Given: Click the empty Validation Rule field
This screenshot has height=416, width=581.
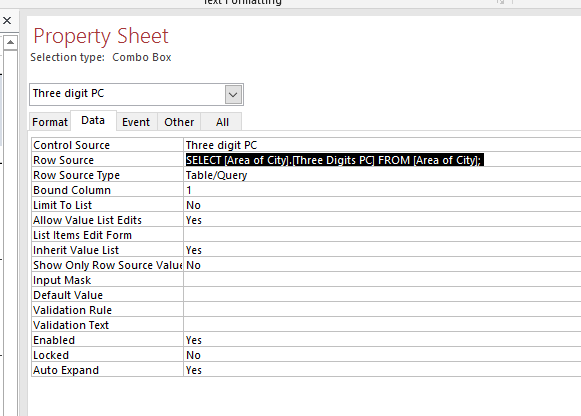Looking at the screenshot, I should [382, 310].
